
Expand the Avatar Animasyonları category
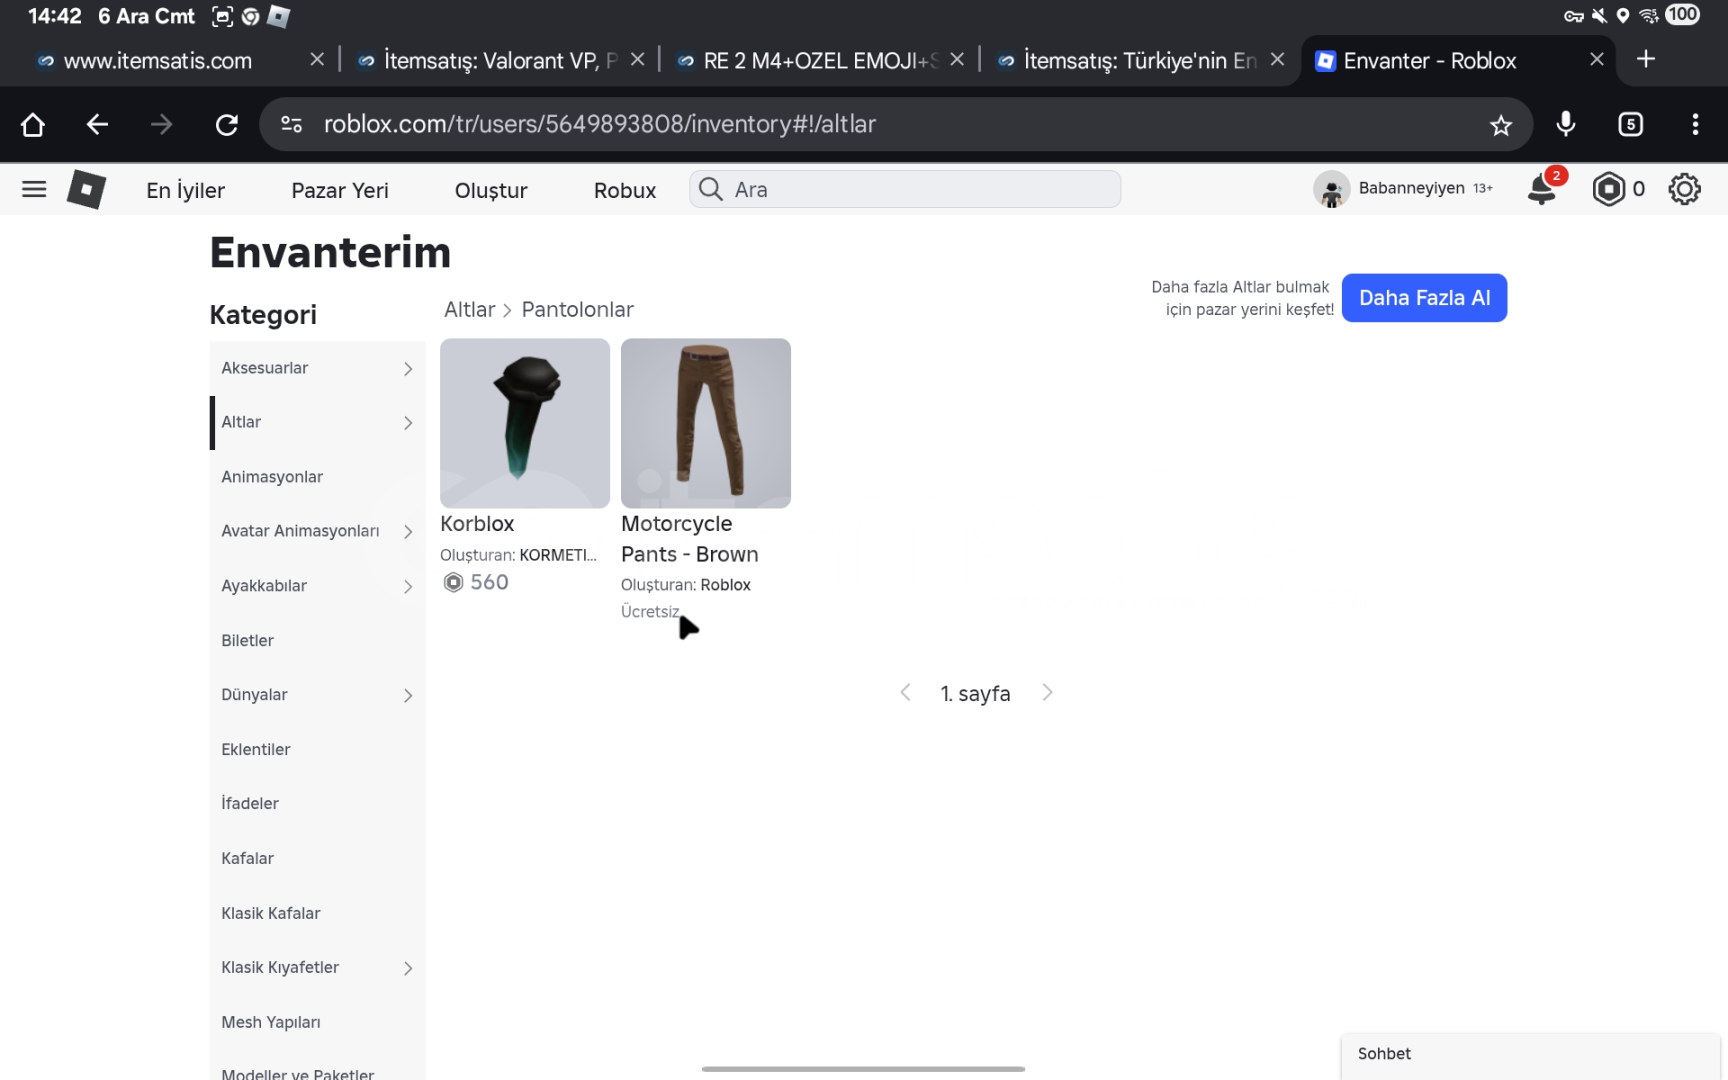pyautogui.click(x=408, y=532)
